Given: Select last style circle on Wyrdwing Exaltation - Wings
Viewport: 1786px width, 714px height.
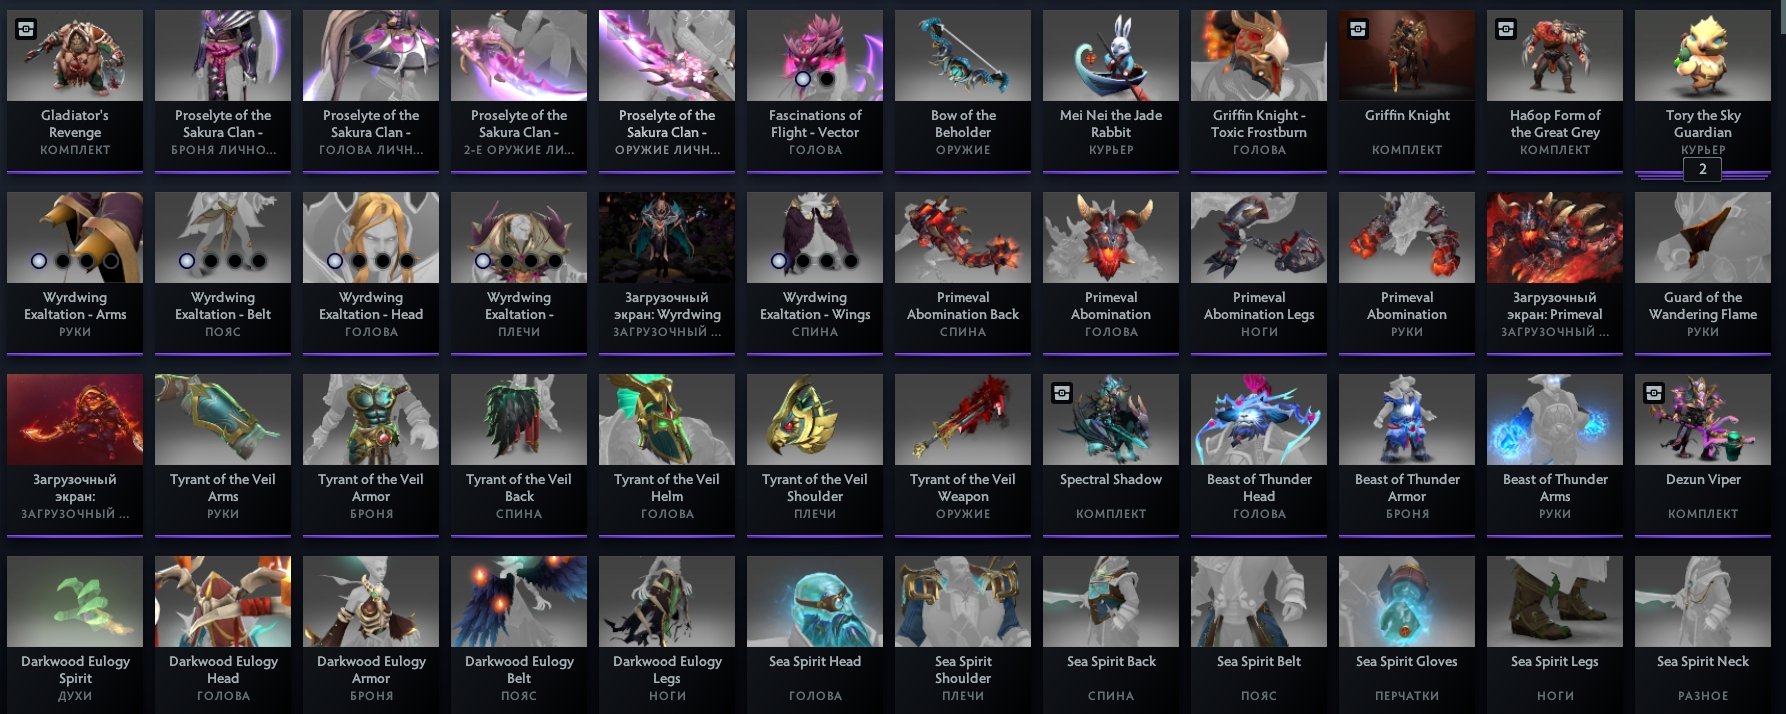Looking at the screenshot, I should [851, 261].
